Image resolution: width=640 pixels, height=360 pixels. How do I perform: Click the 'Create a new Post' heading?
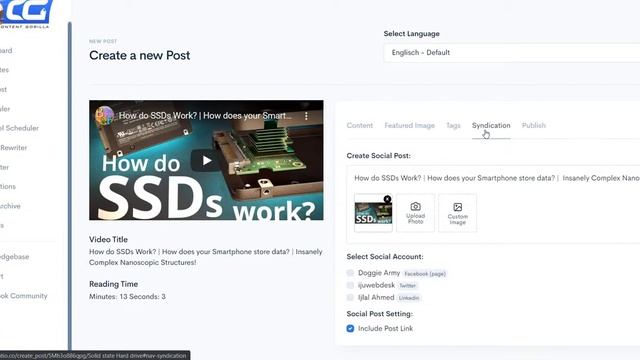140,55
